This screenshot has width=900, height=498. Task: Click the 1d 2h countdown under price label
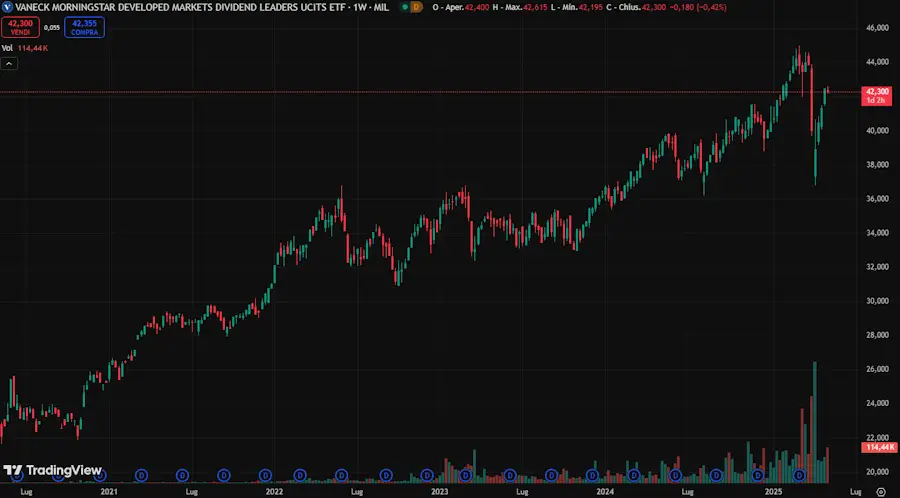875,100
